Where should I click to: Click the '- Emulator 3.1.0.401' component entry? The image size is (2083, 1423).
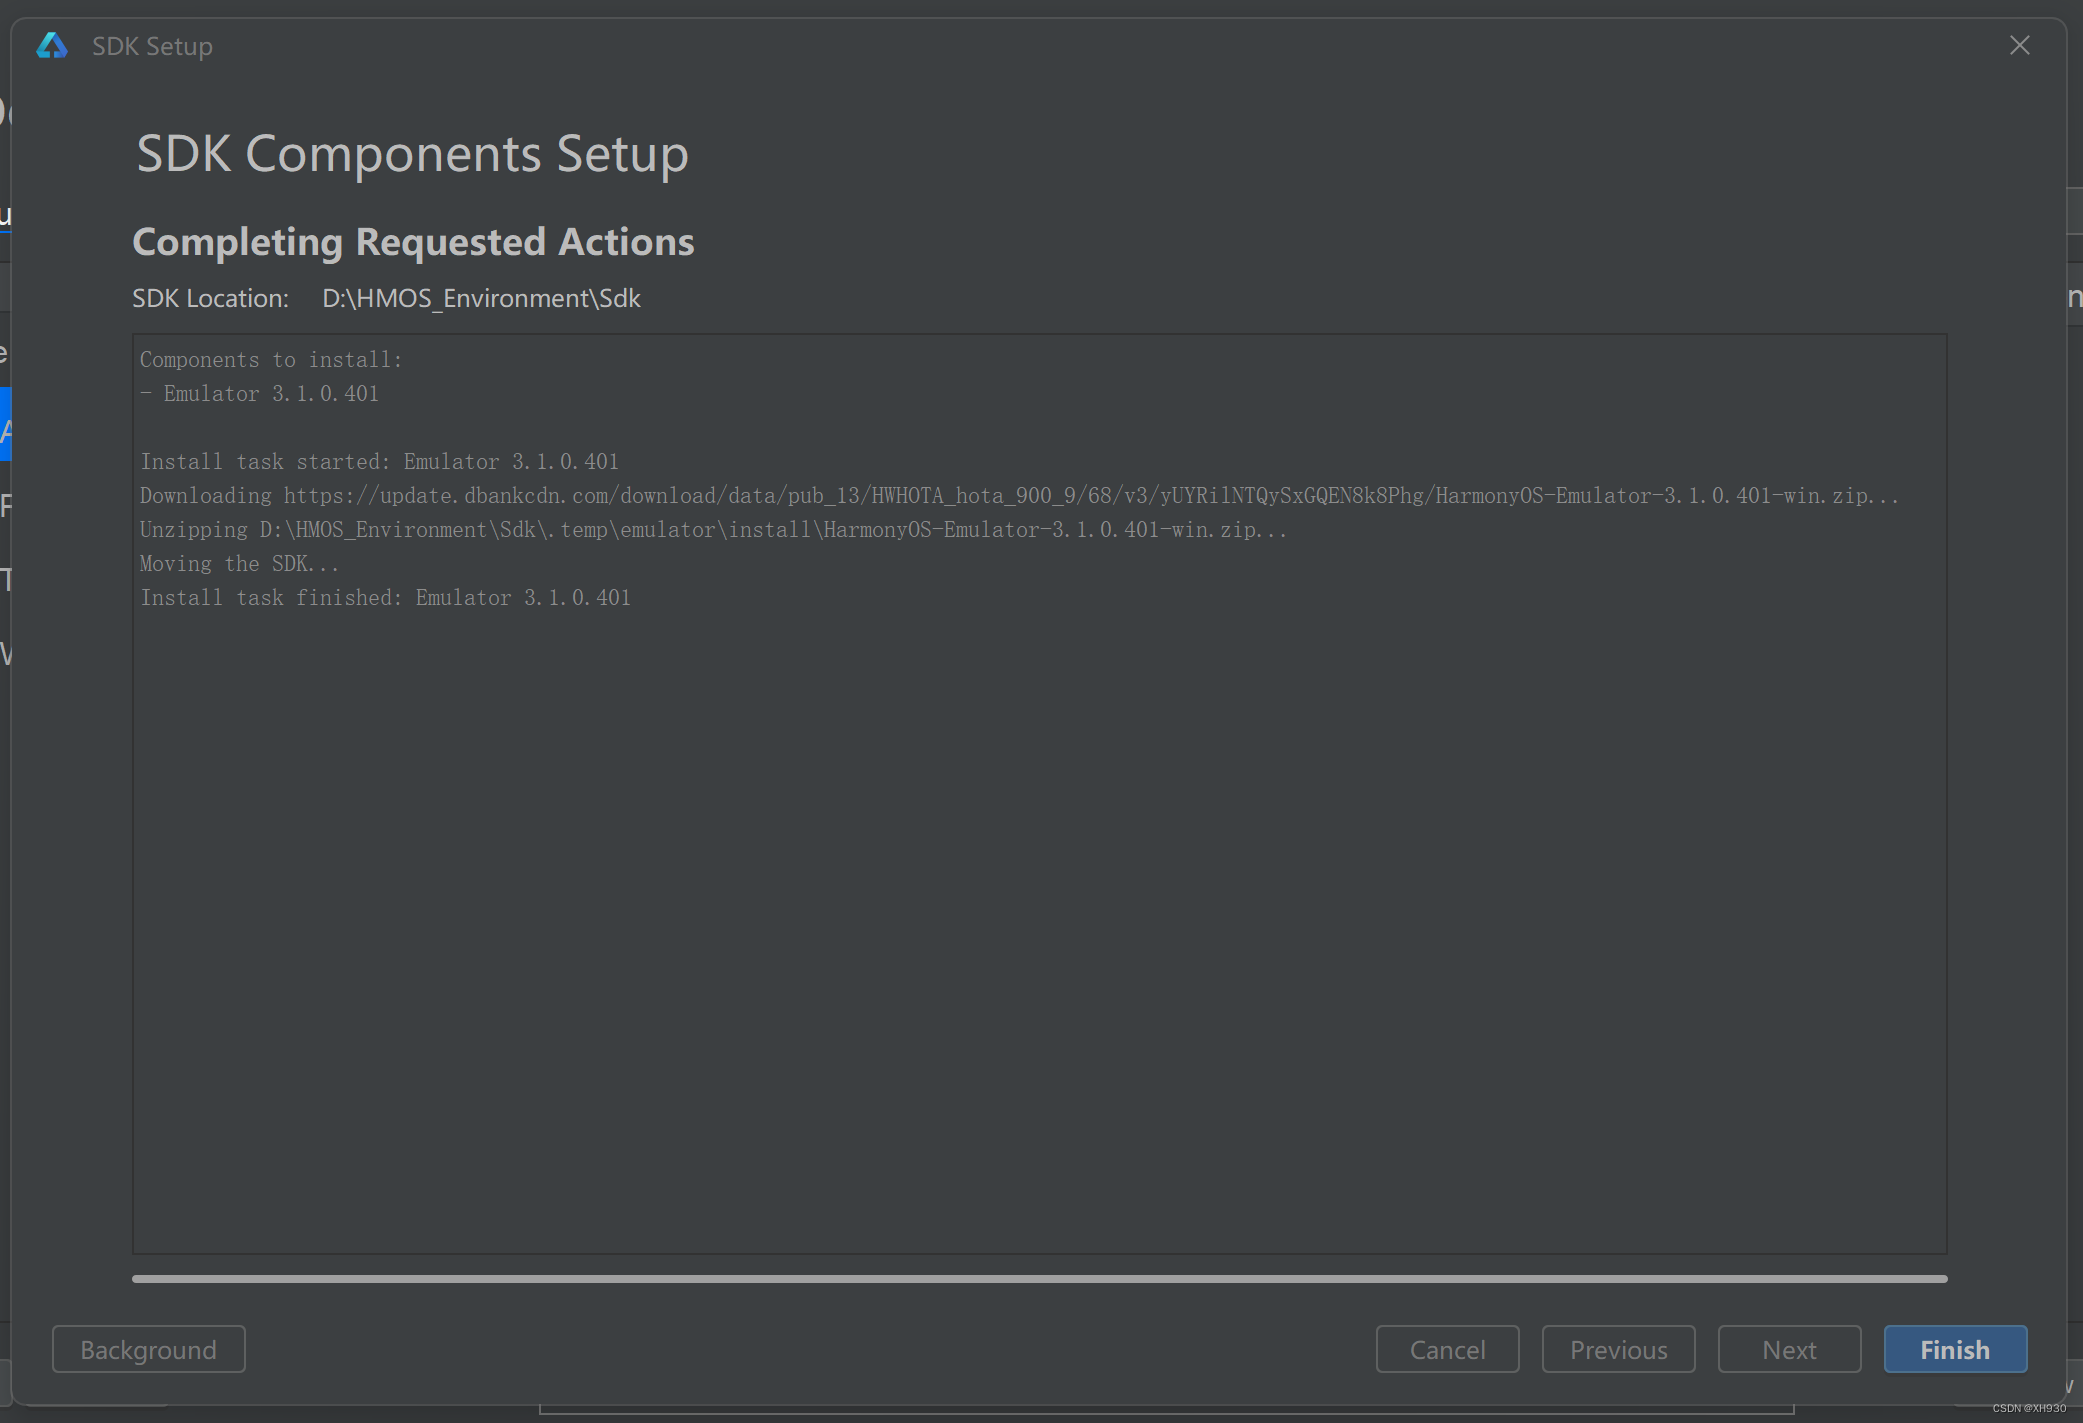[260, 394]
